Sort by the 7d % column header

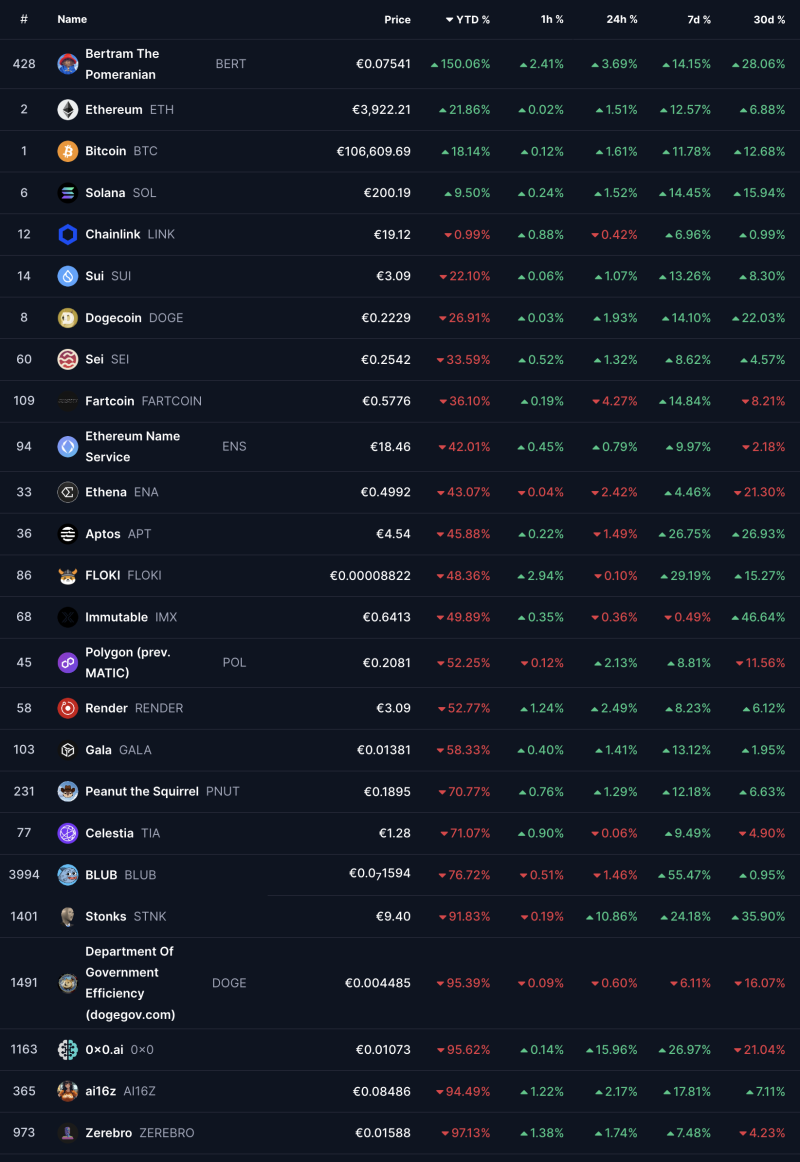(699, 20)
